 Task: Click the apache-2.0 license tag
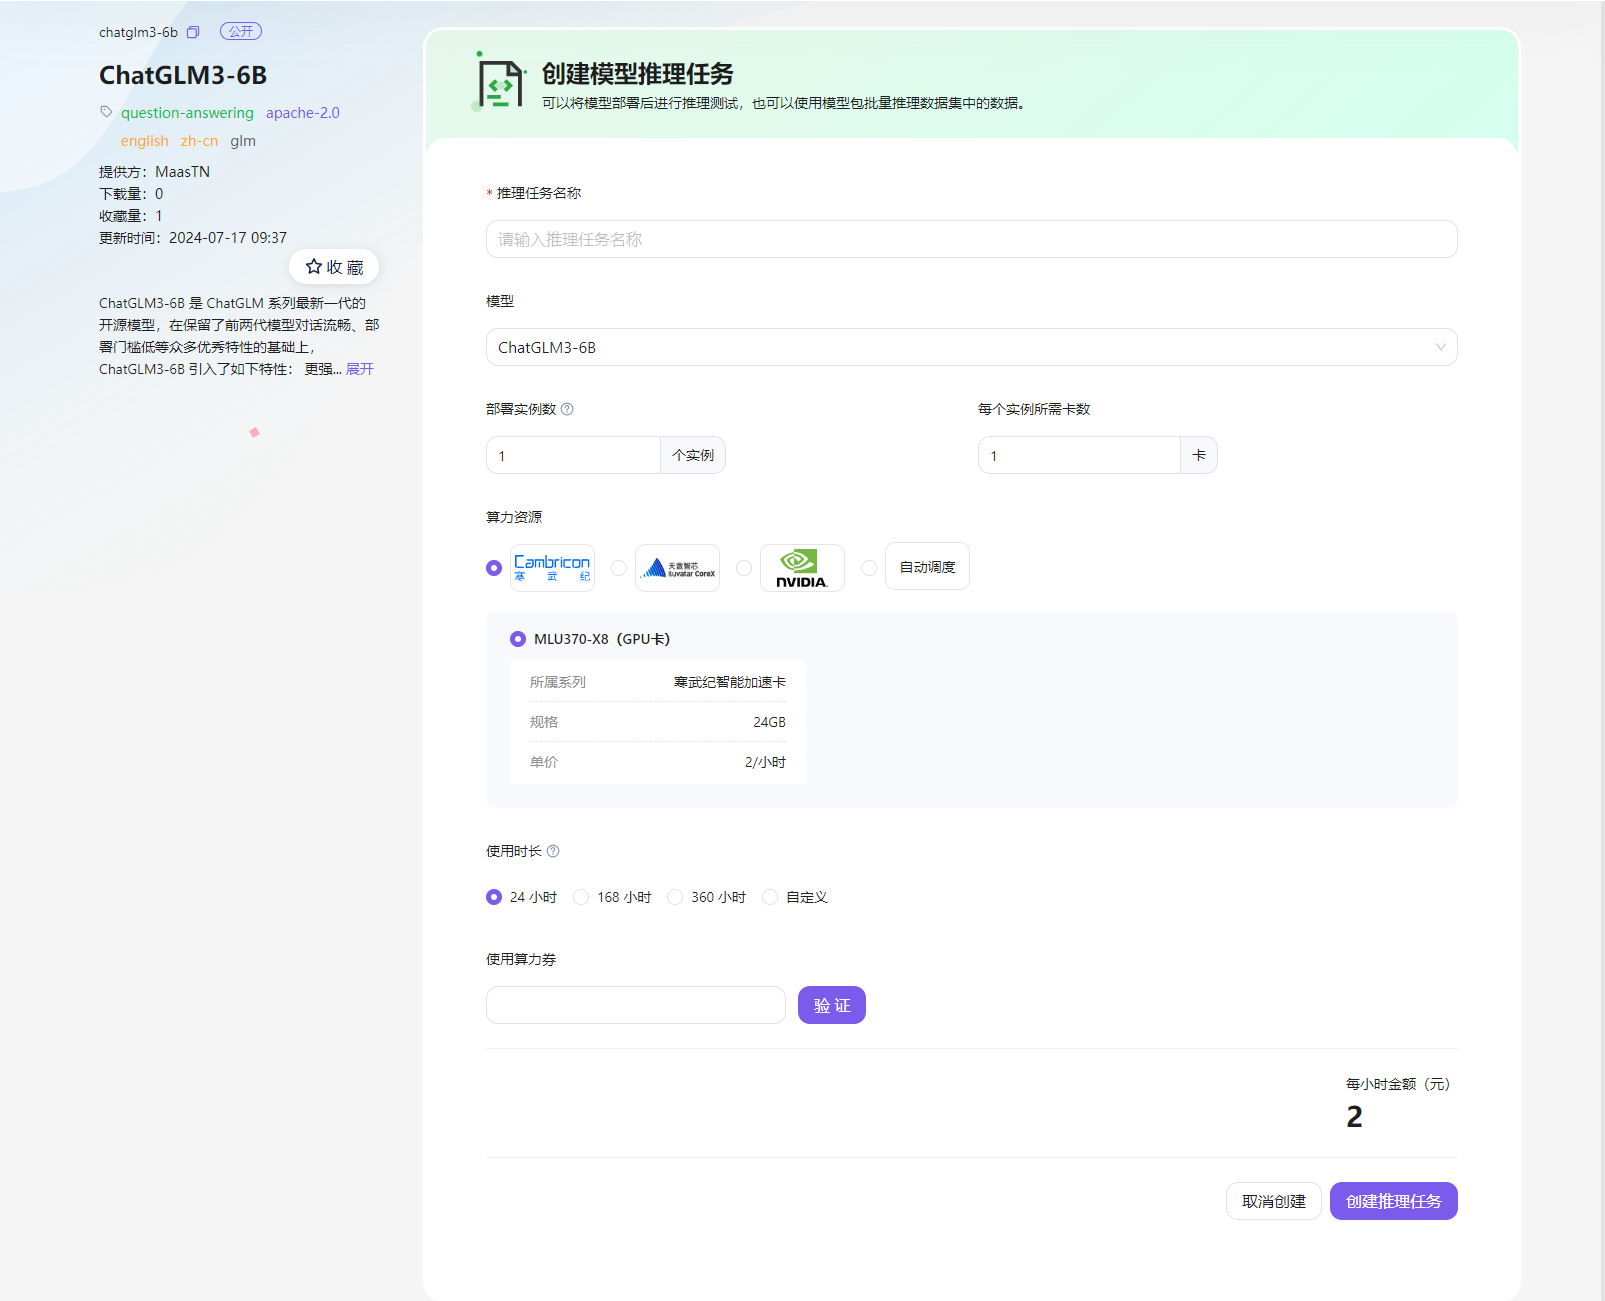pyautogui.click(x=303, y=113)
